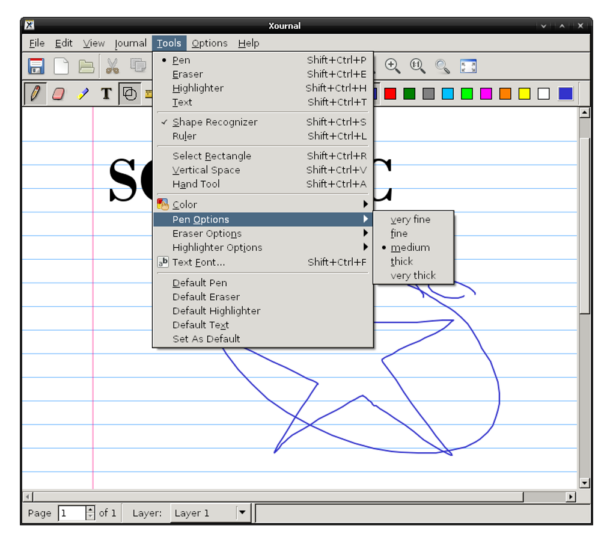Select the yellow Highlighter tool icon
The width and height of the screenshot is (613, 540).
(x=82, y=94)
